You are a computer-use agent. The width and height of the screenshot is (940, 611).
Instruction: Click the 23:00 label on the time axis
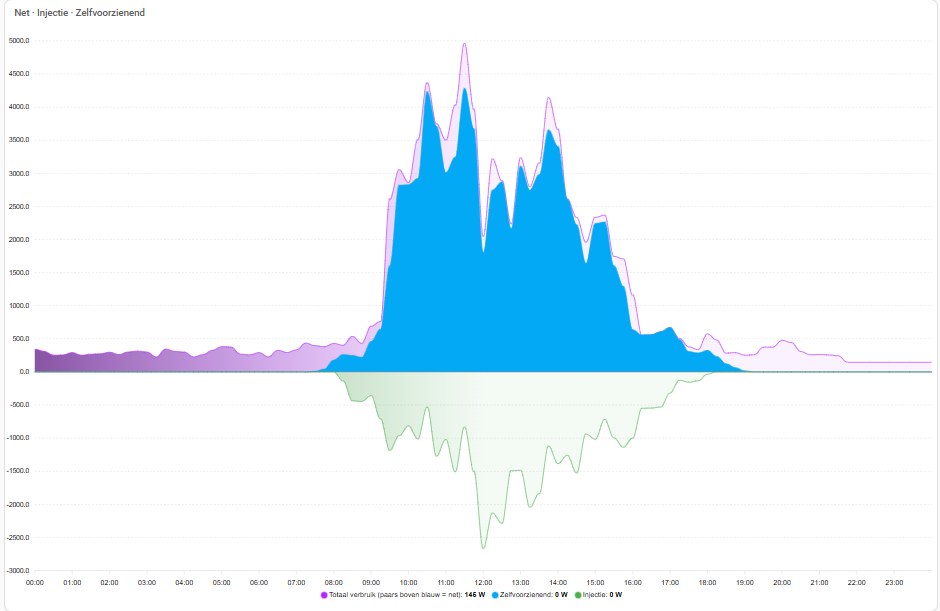coord(894,583)
